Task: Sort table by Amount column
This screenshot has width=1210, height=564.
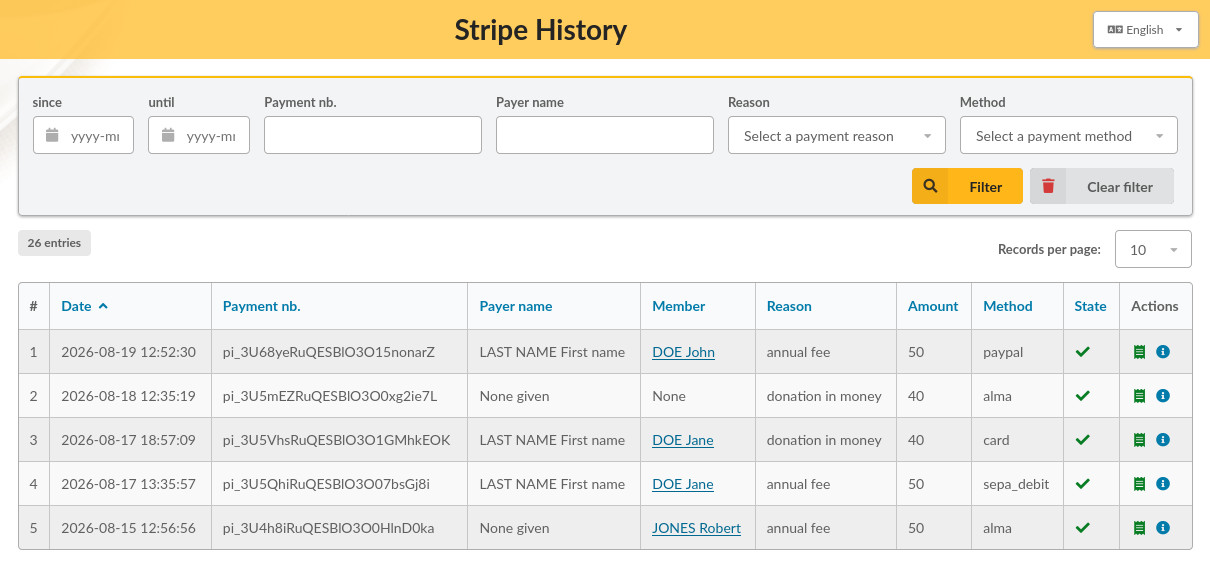Action: [x=933, y=306]
